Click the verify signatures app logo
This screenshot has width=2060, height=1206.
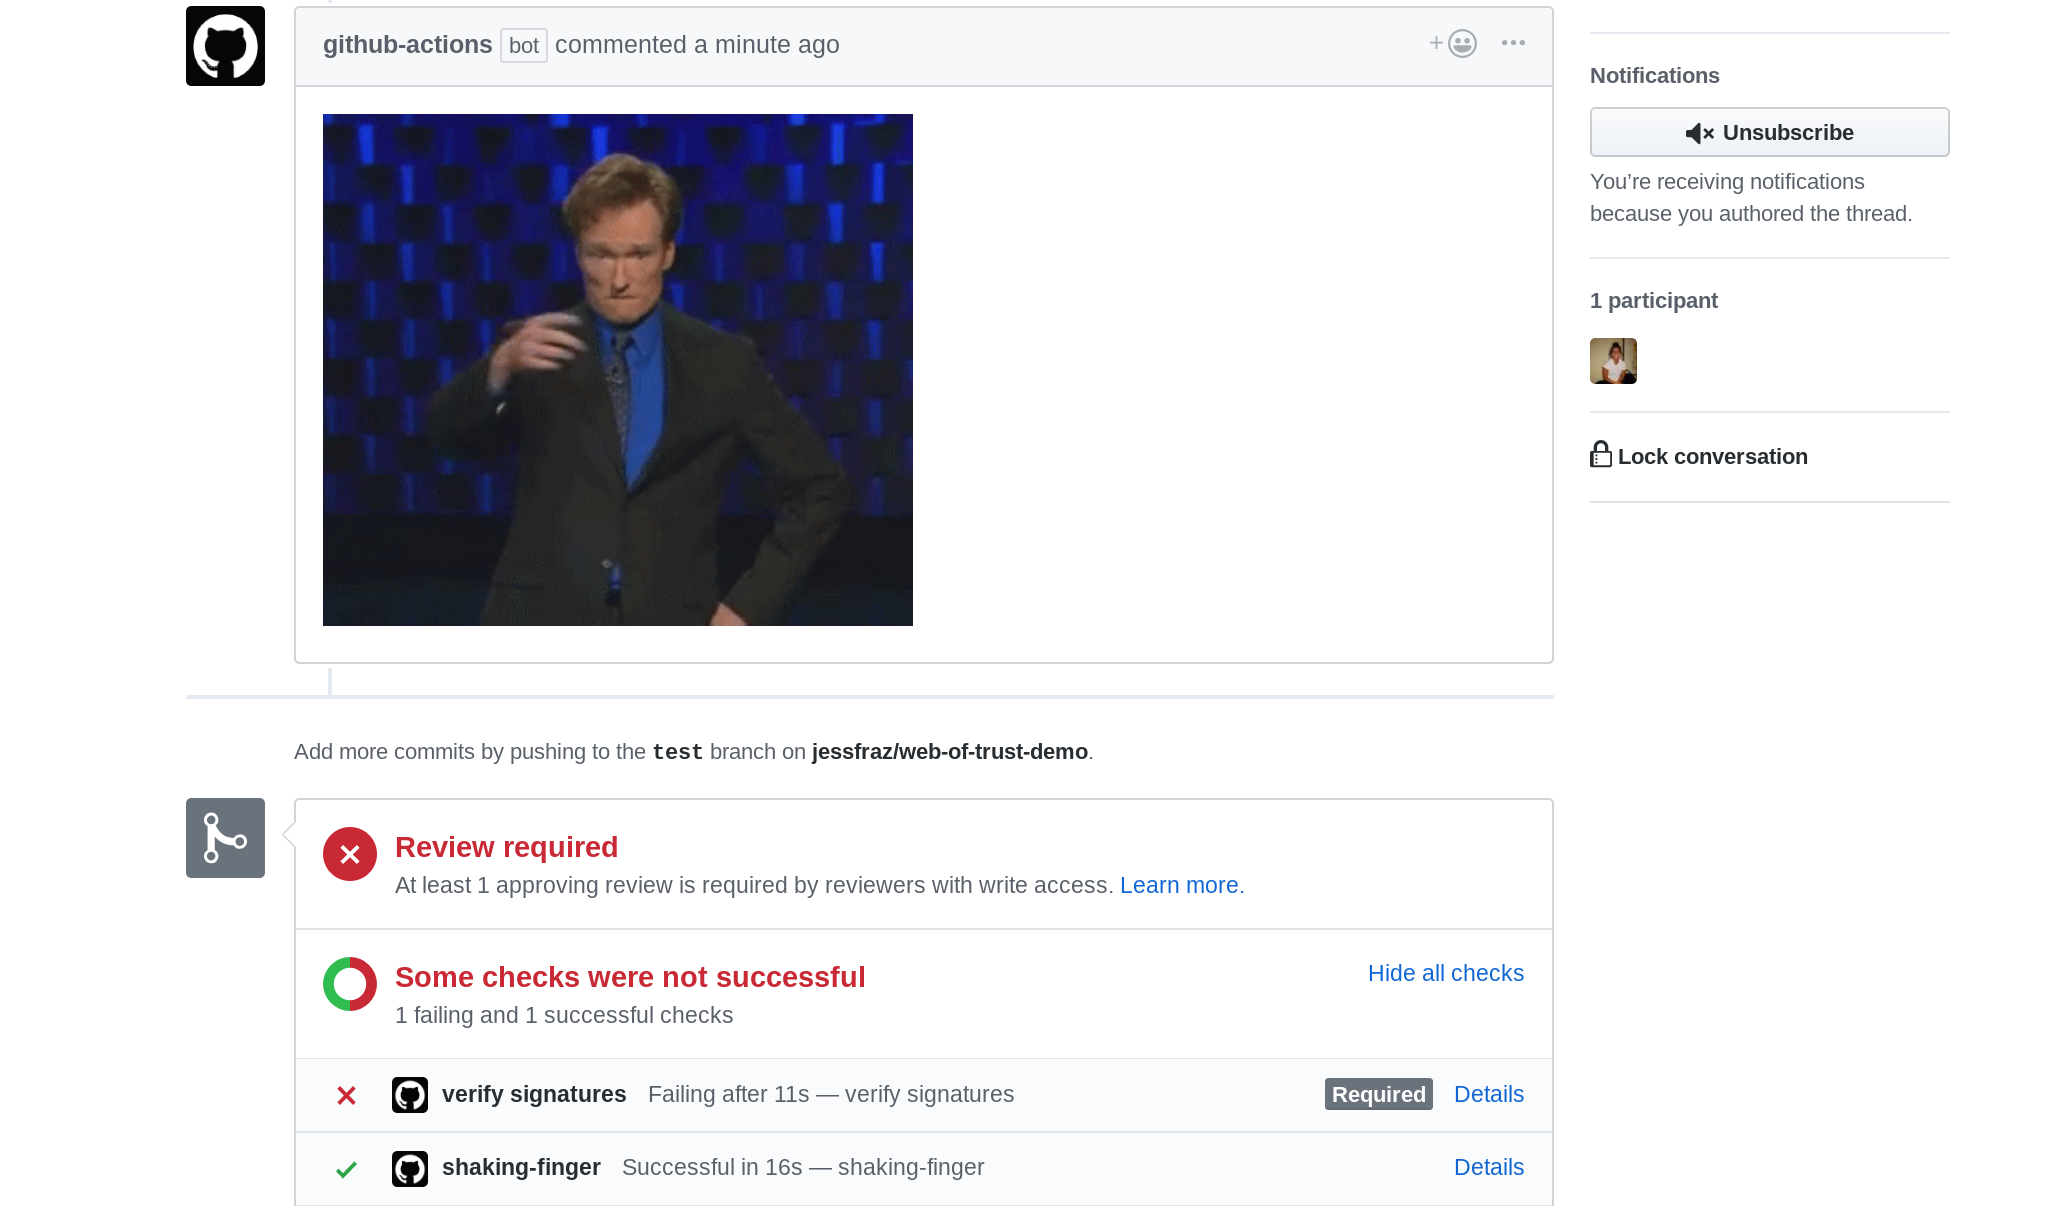coord(410,1095)
